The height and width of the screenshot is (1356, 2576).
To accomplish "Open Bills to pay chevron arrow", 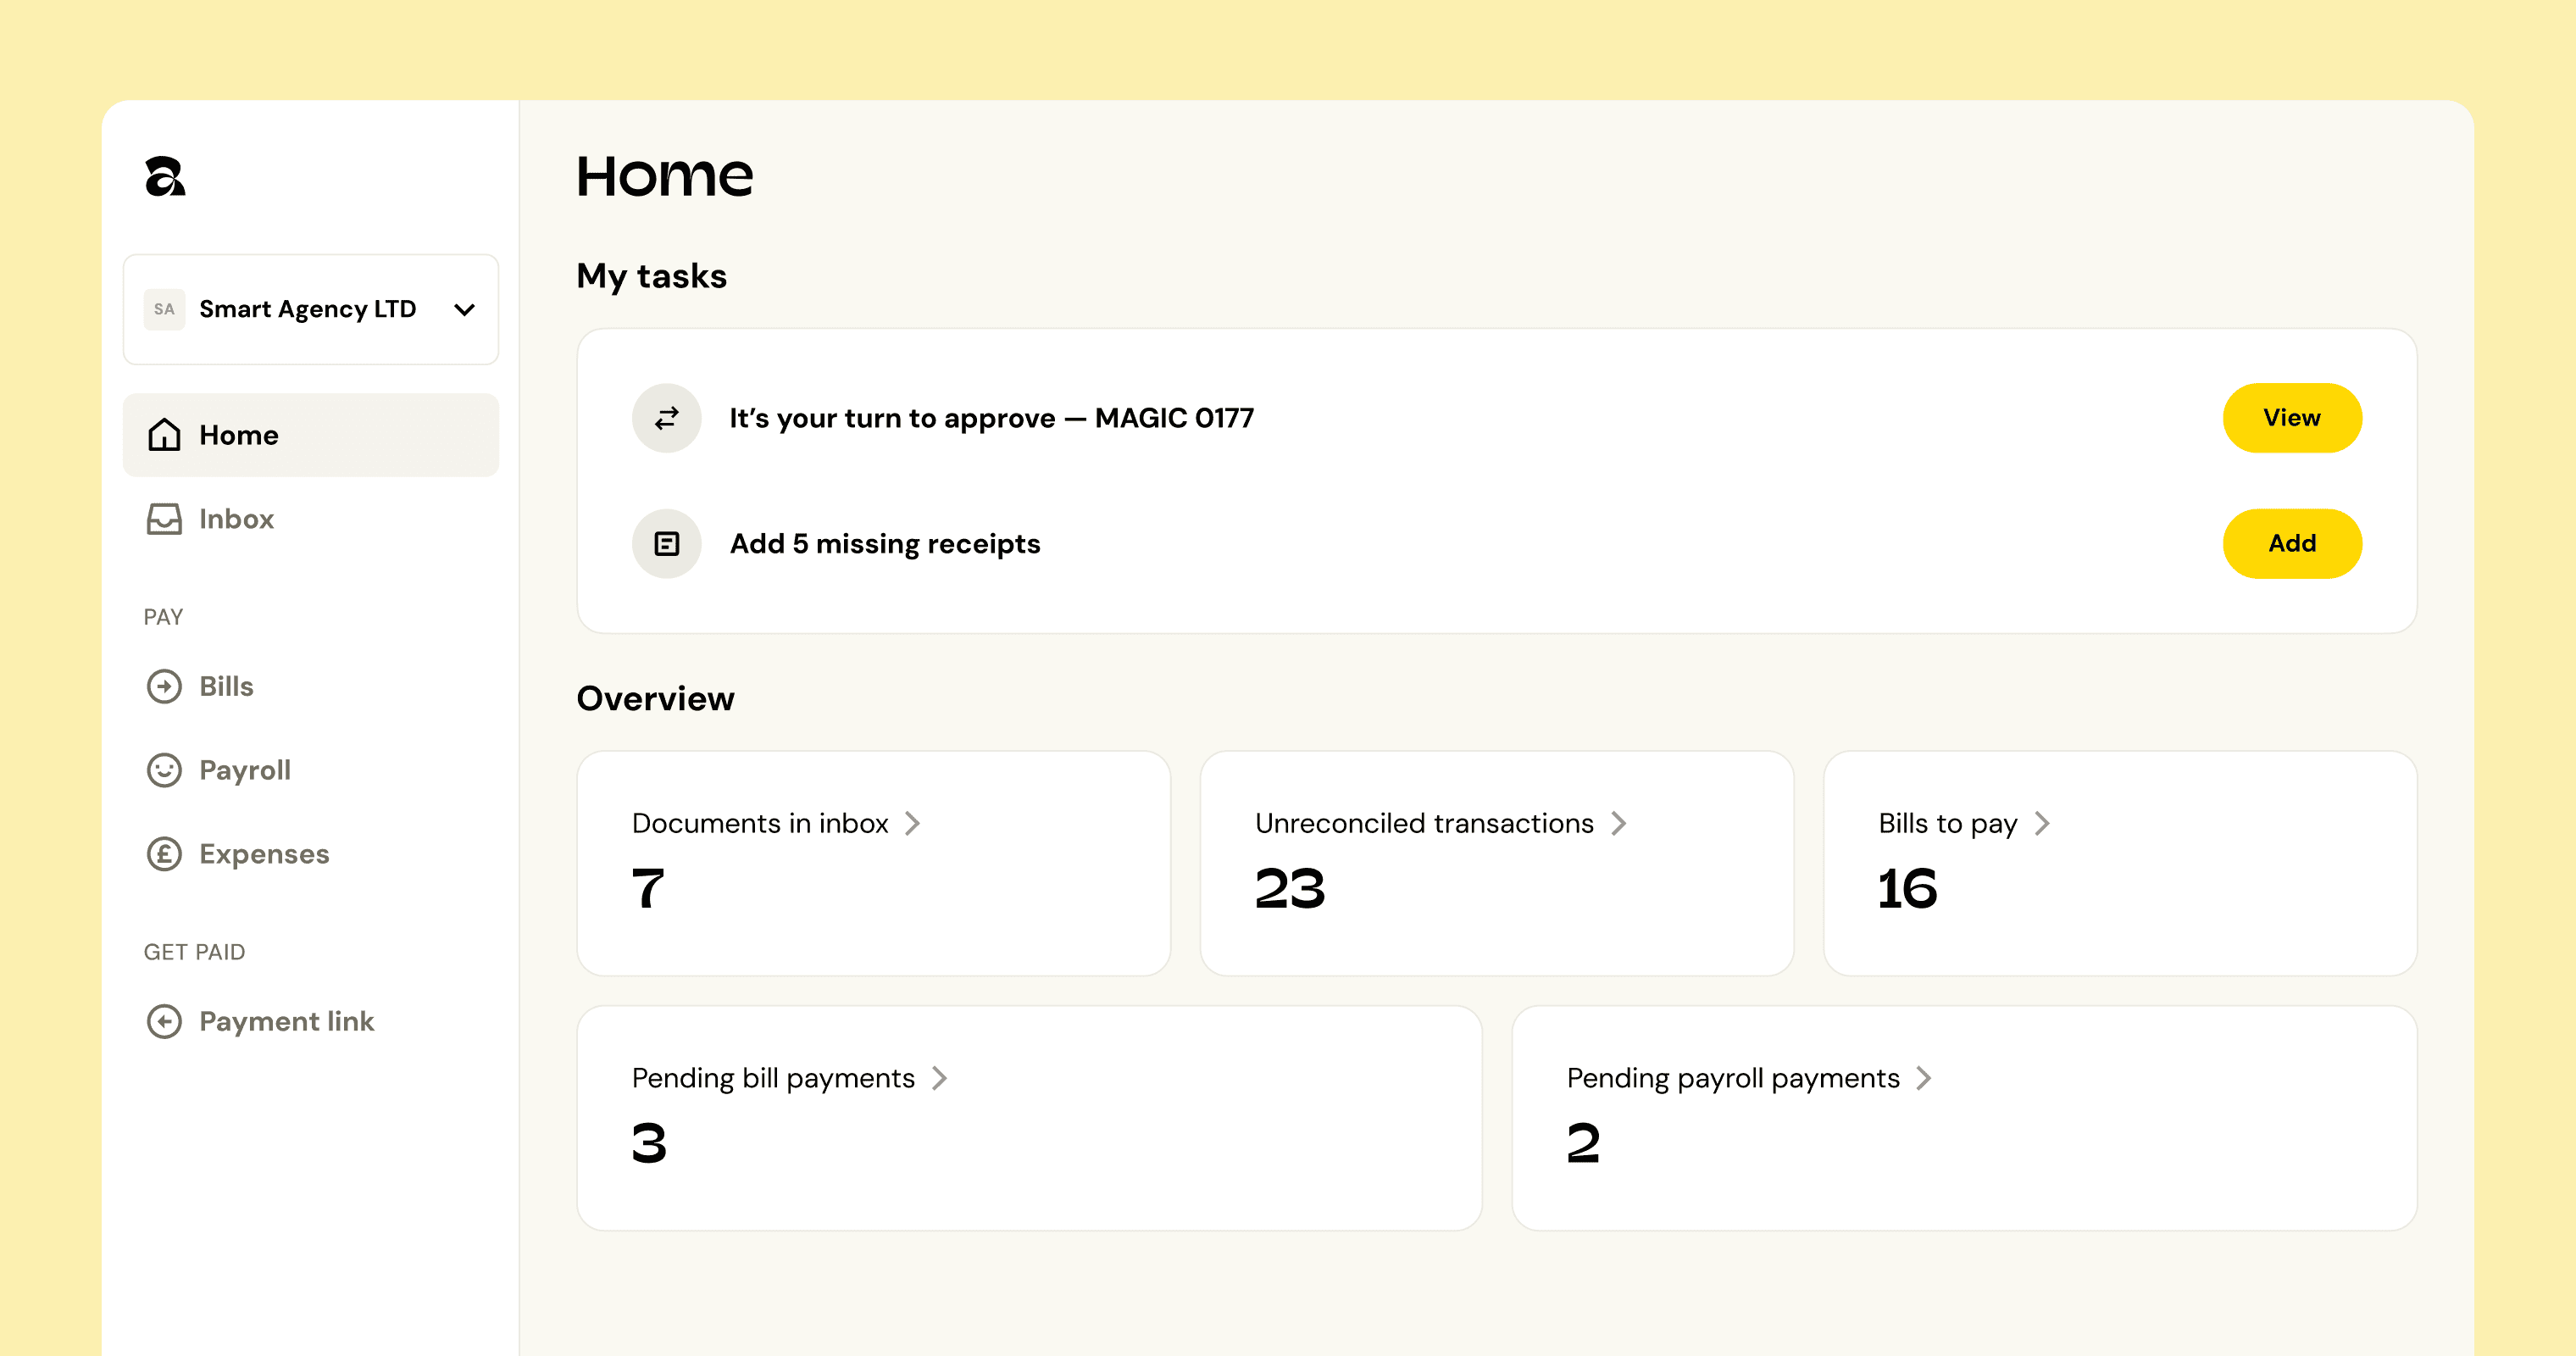I will pos(2042,823).
